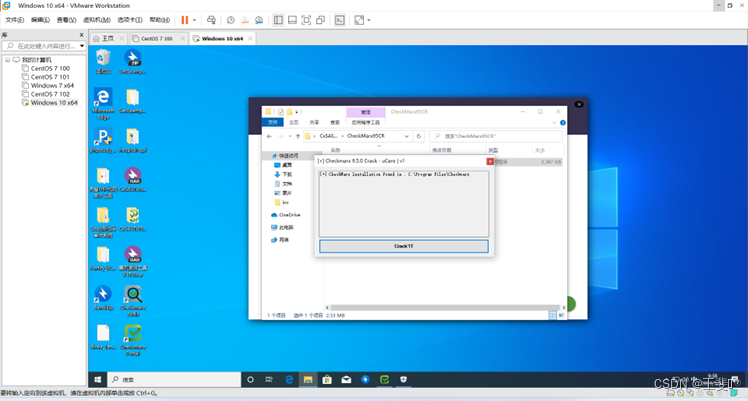Click the library search input field
The width and height of the screenshot is (748, 401).
pos(42,46)
